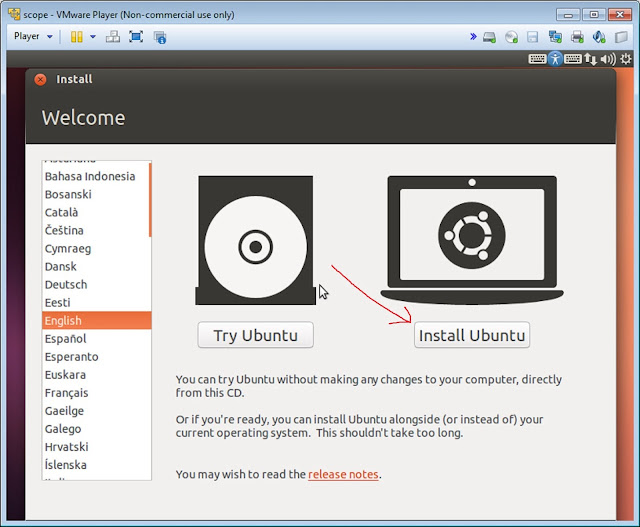Select Bosanski in the language list
Screen dimensions: 640x527
click(96, 194)
